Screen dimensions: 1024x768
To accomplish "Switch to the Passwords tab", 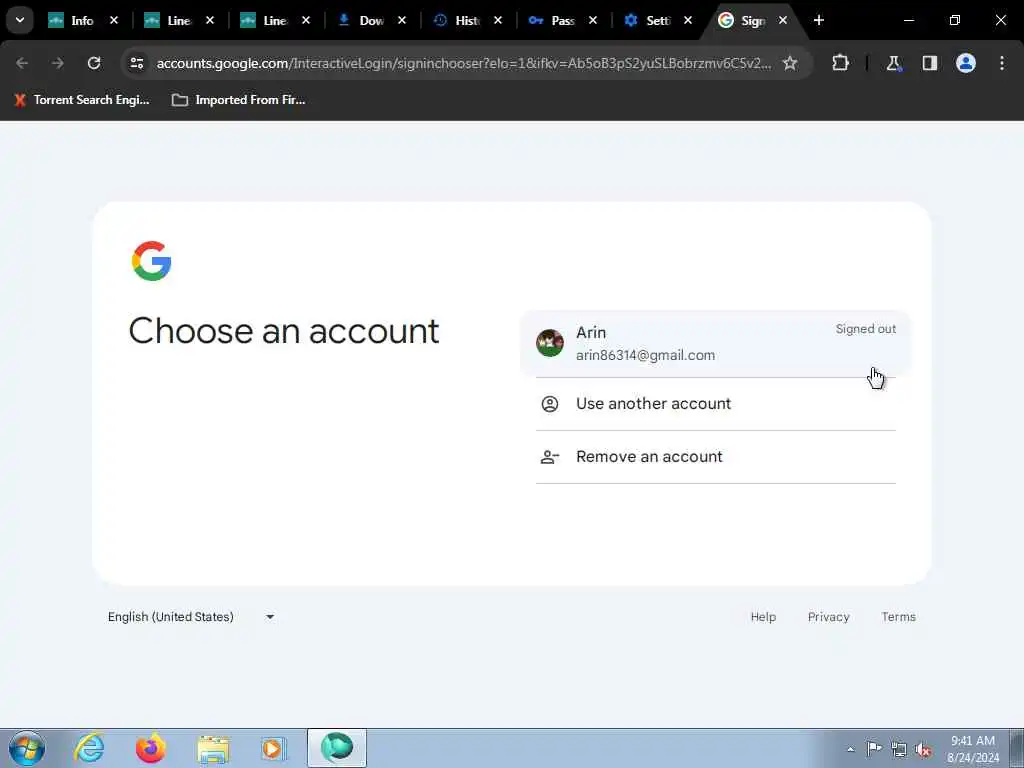I will coord(552,20).
